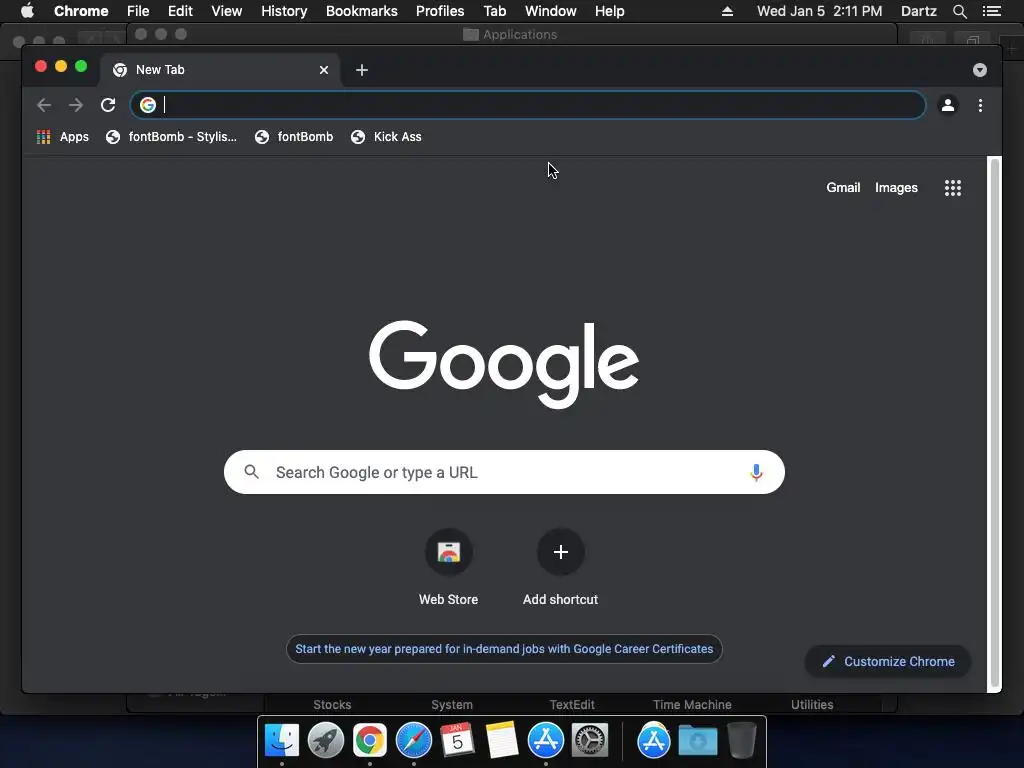Focus the address bar

pyautogui.click(x=528, y=105)
